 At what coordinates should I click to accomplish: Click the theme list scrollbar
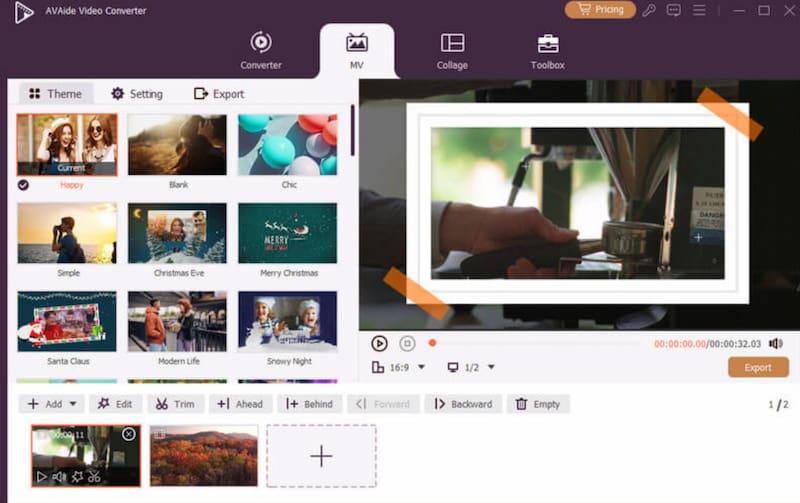pyautogui.click(x=352, y=130)
